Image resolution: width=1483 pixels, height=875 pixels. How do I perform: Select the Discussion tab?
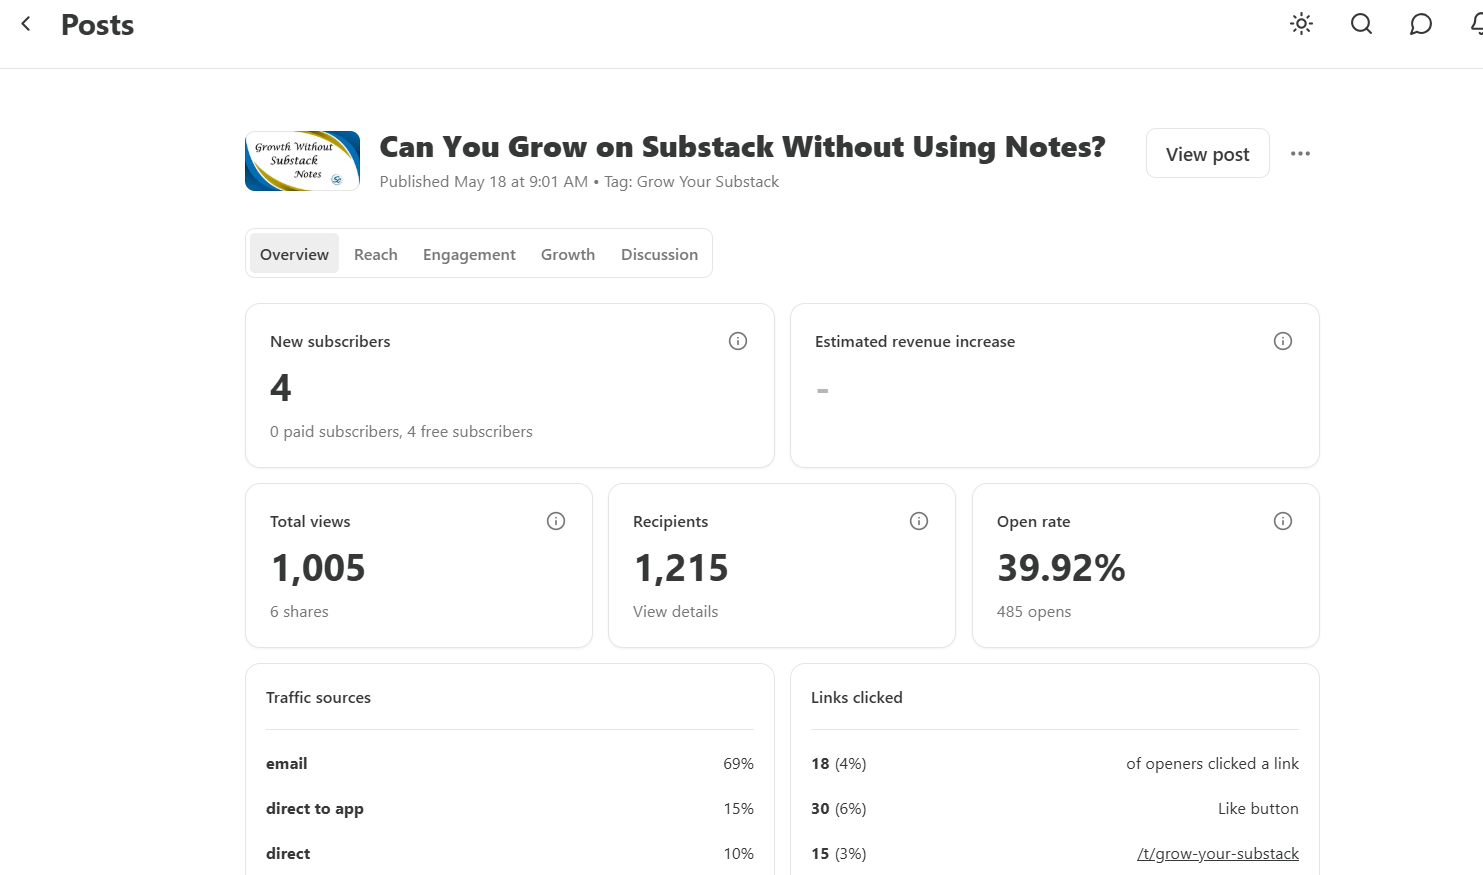[x=659, y=254]
